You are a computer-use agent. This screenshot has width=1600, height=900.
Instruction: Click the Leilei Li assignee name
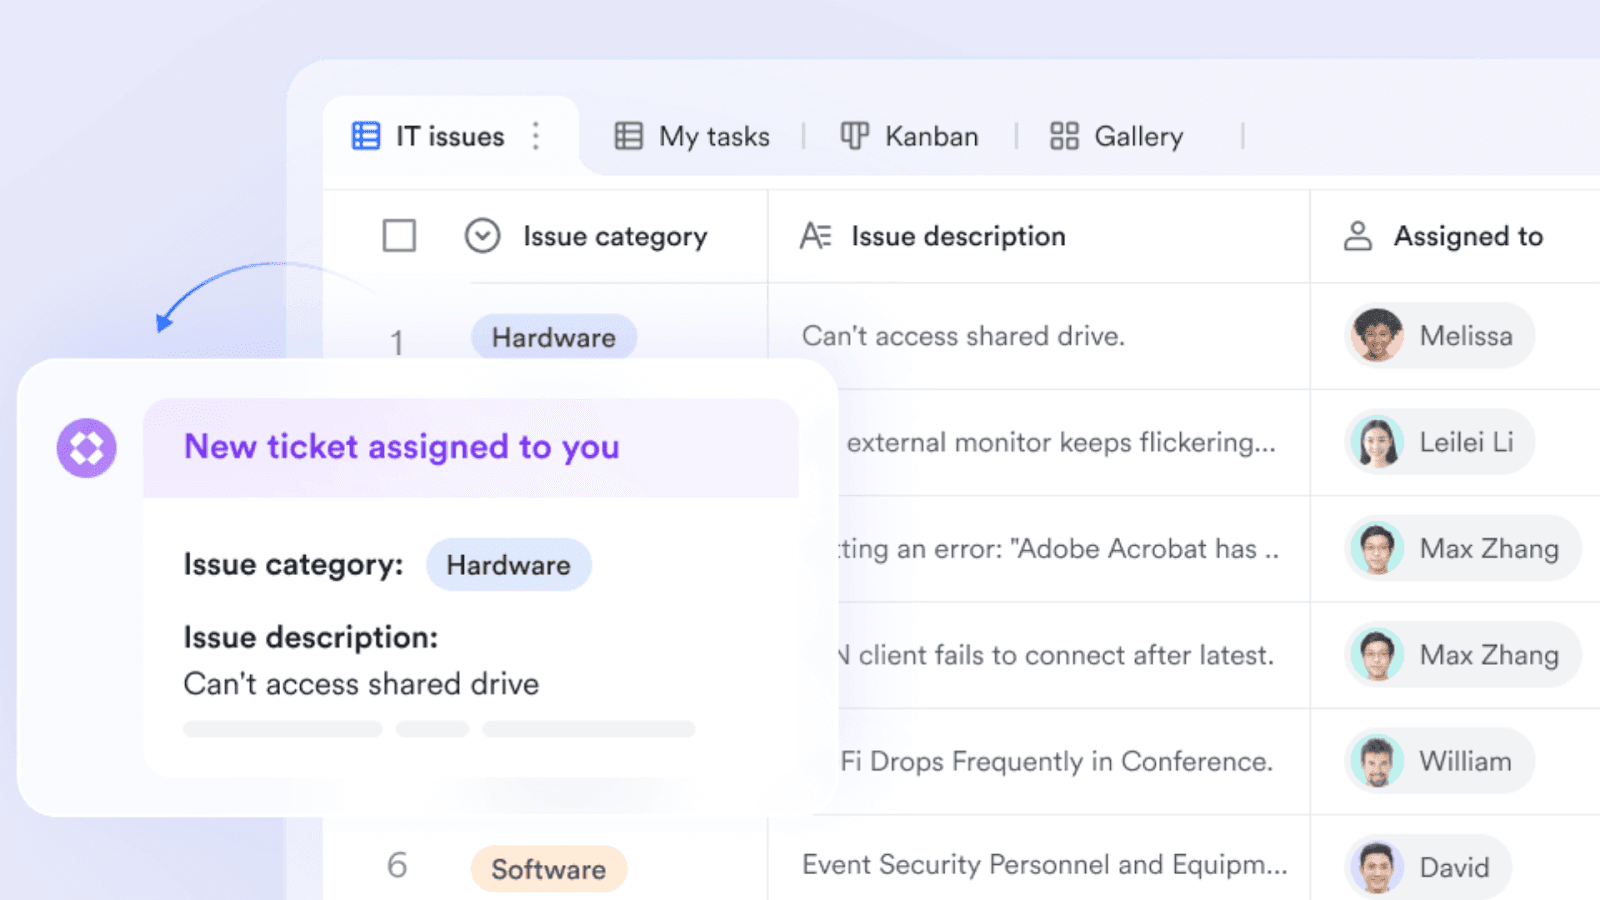point(1467,442)
